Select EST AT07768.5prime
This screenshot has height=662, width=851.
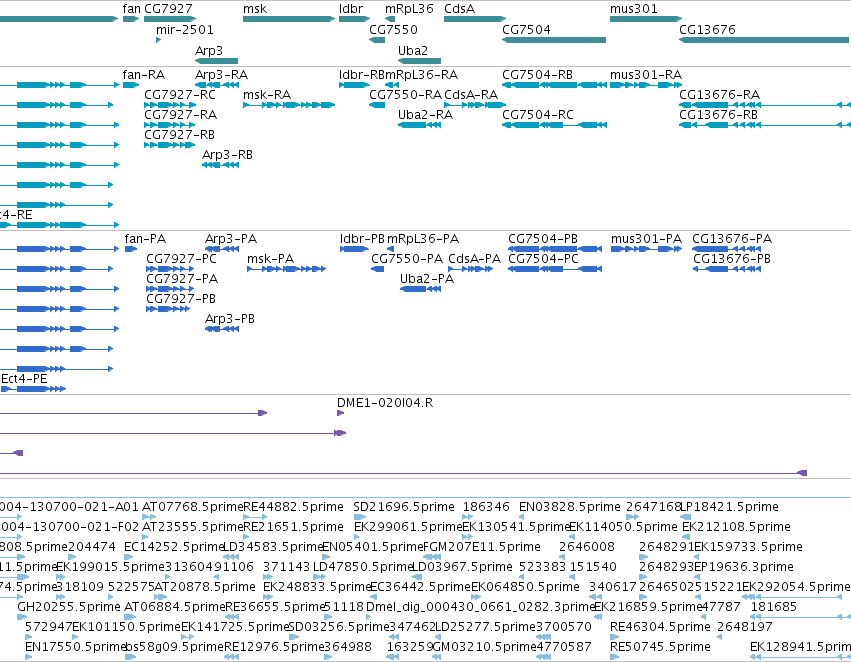click(x=148, y=517)
